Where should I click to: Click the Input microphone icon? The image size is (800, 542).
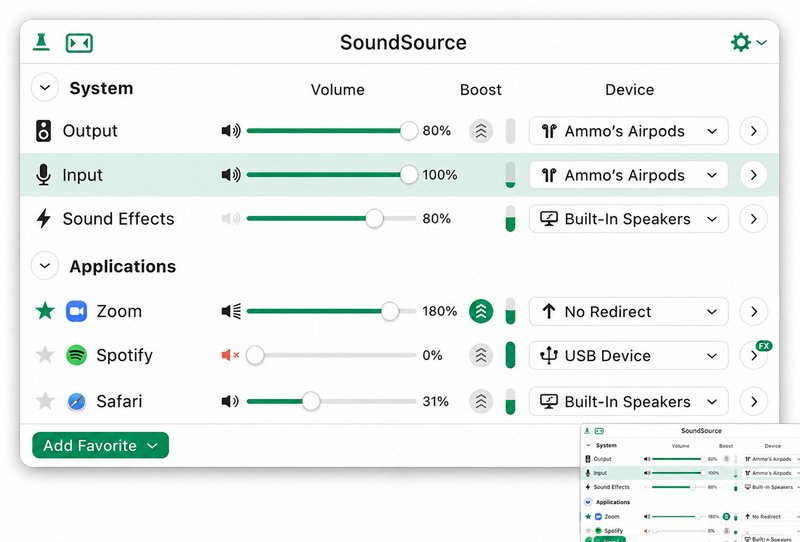pyautogui.click(x=43, y=175)
